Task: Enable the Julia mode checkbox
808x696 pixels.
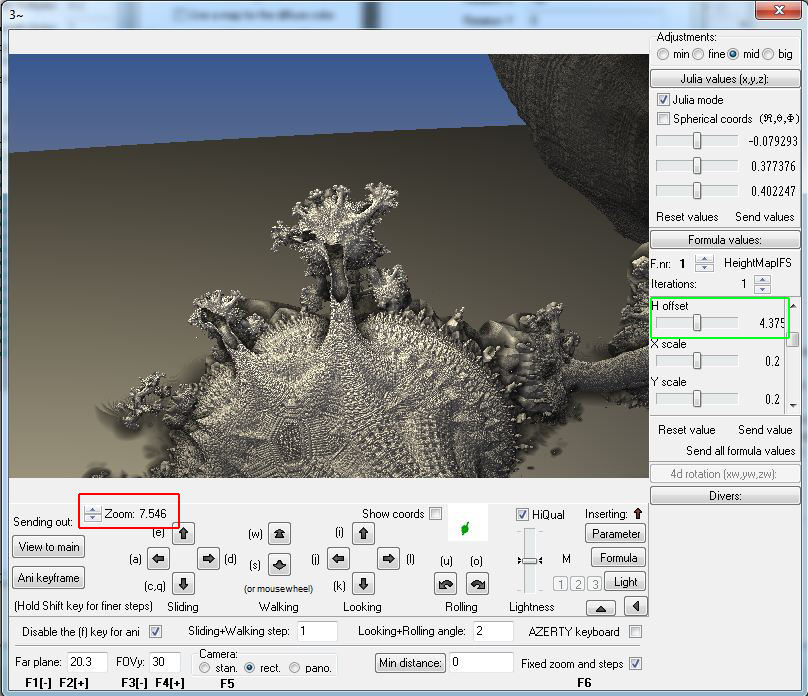Action: tap(663, 99)
